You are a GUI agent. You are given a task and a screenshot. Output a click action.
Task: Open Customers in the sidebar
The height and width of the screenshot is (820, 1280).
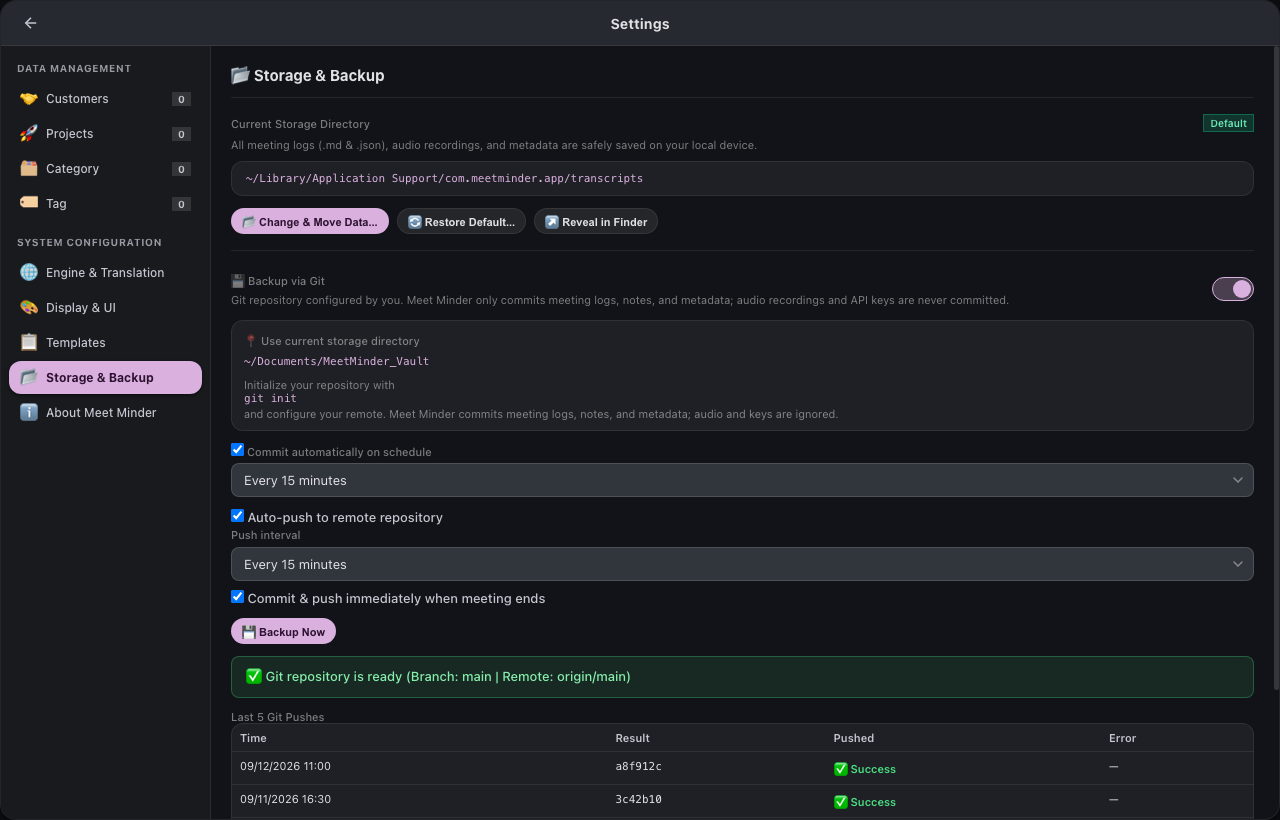click(x=105, y=99)
